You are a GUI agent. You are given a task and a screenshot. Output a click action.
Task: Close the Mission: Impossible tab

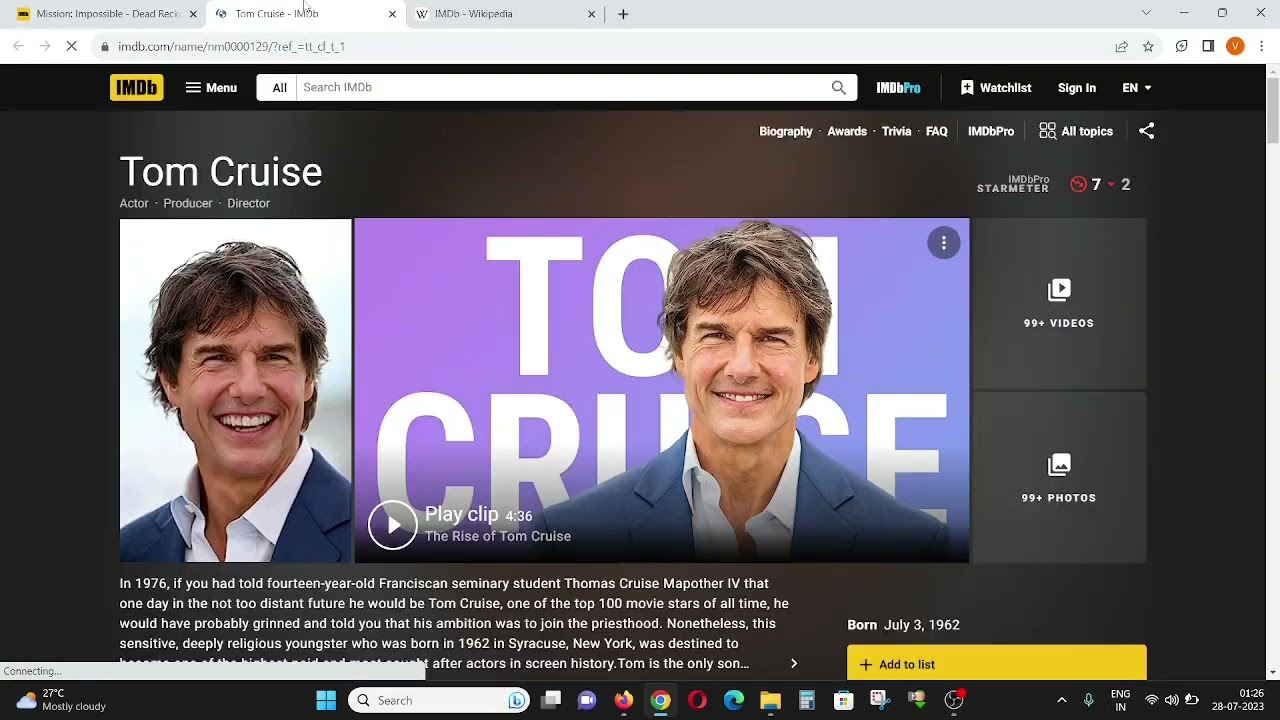point(193,14)
